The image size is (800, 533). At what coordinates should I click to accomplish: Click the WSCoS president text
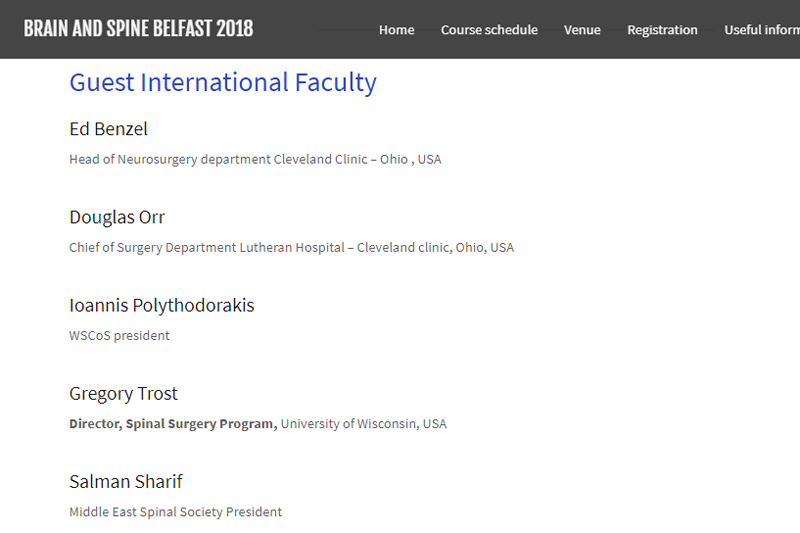[119, 336]
